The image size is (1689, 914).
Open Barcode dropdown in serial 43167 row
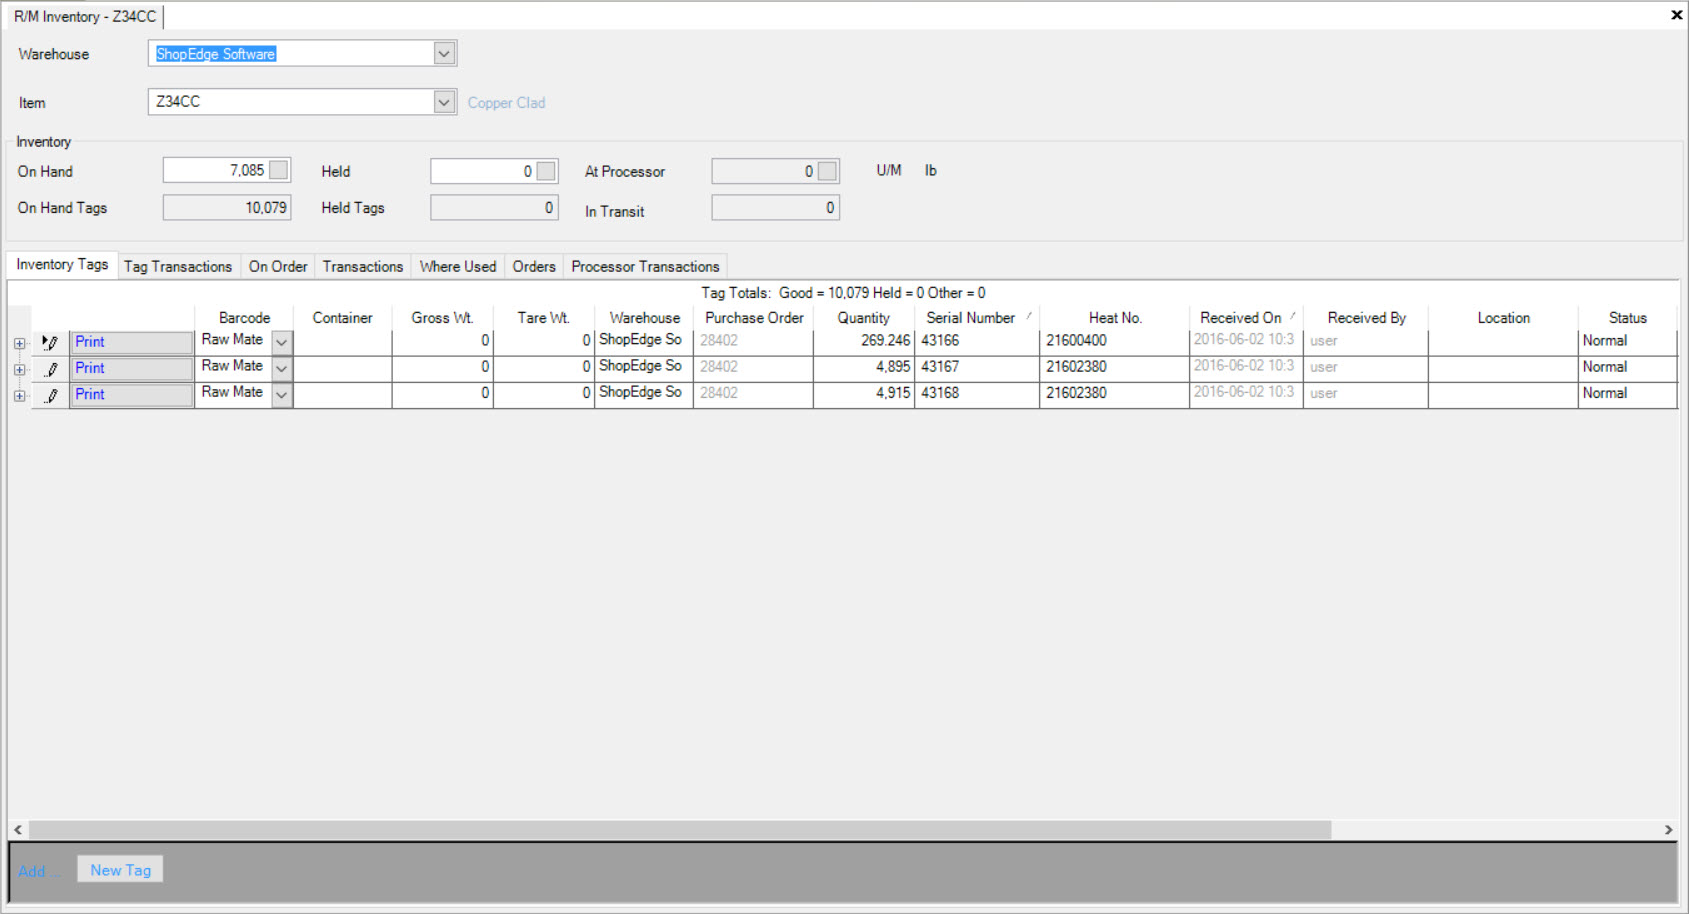tap(282, 368)
